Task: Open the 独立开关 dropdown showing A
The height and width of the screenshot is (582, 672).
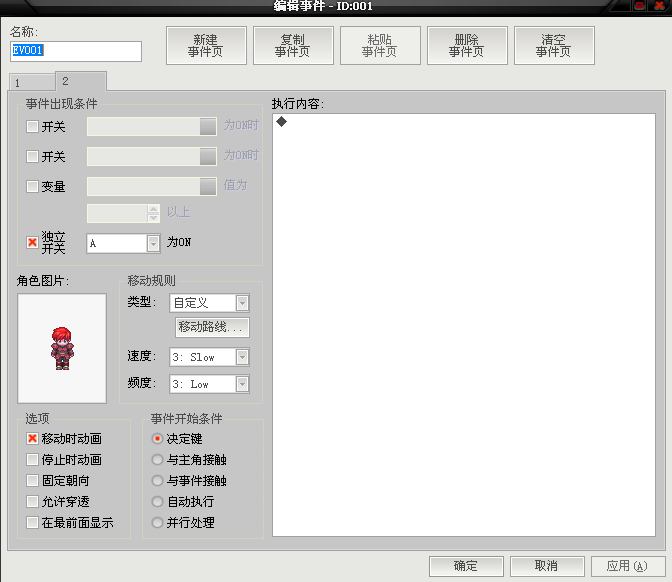Action: [x=123, y=243]
